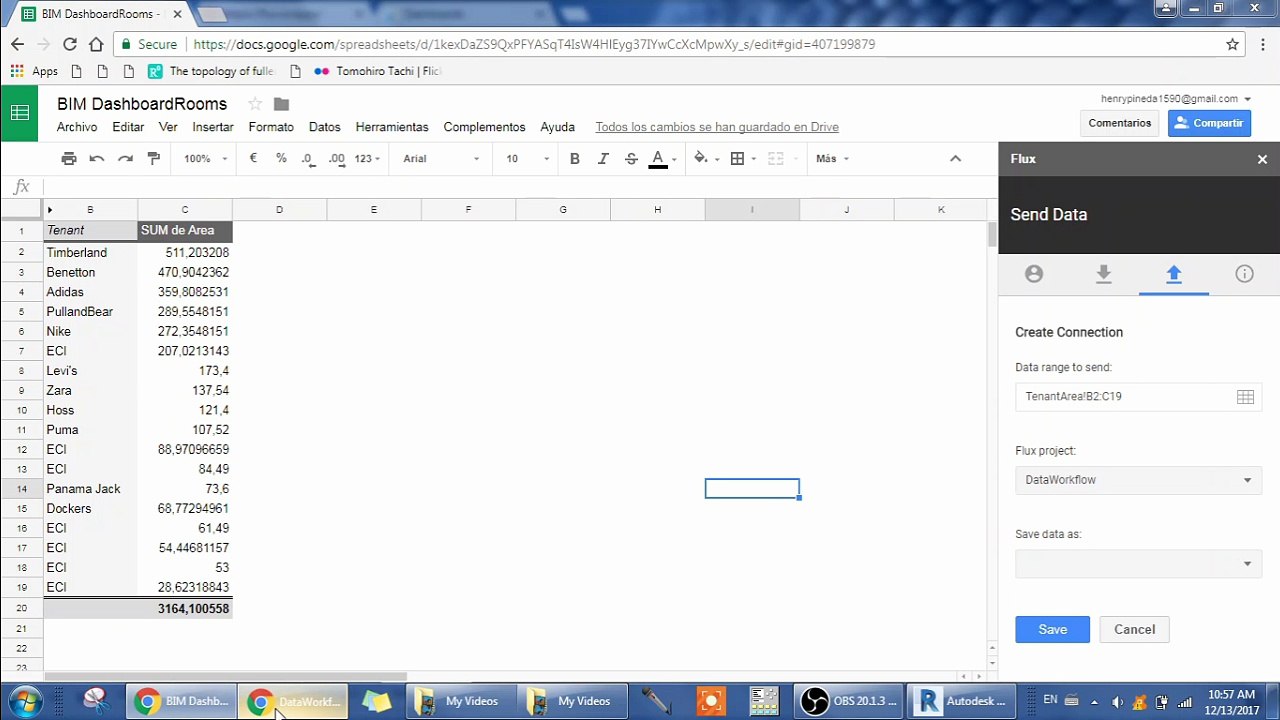This screenshot has width=1280, height=720.
Task: Reload the browser page
Action: (70, 44)
